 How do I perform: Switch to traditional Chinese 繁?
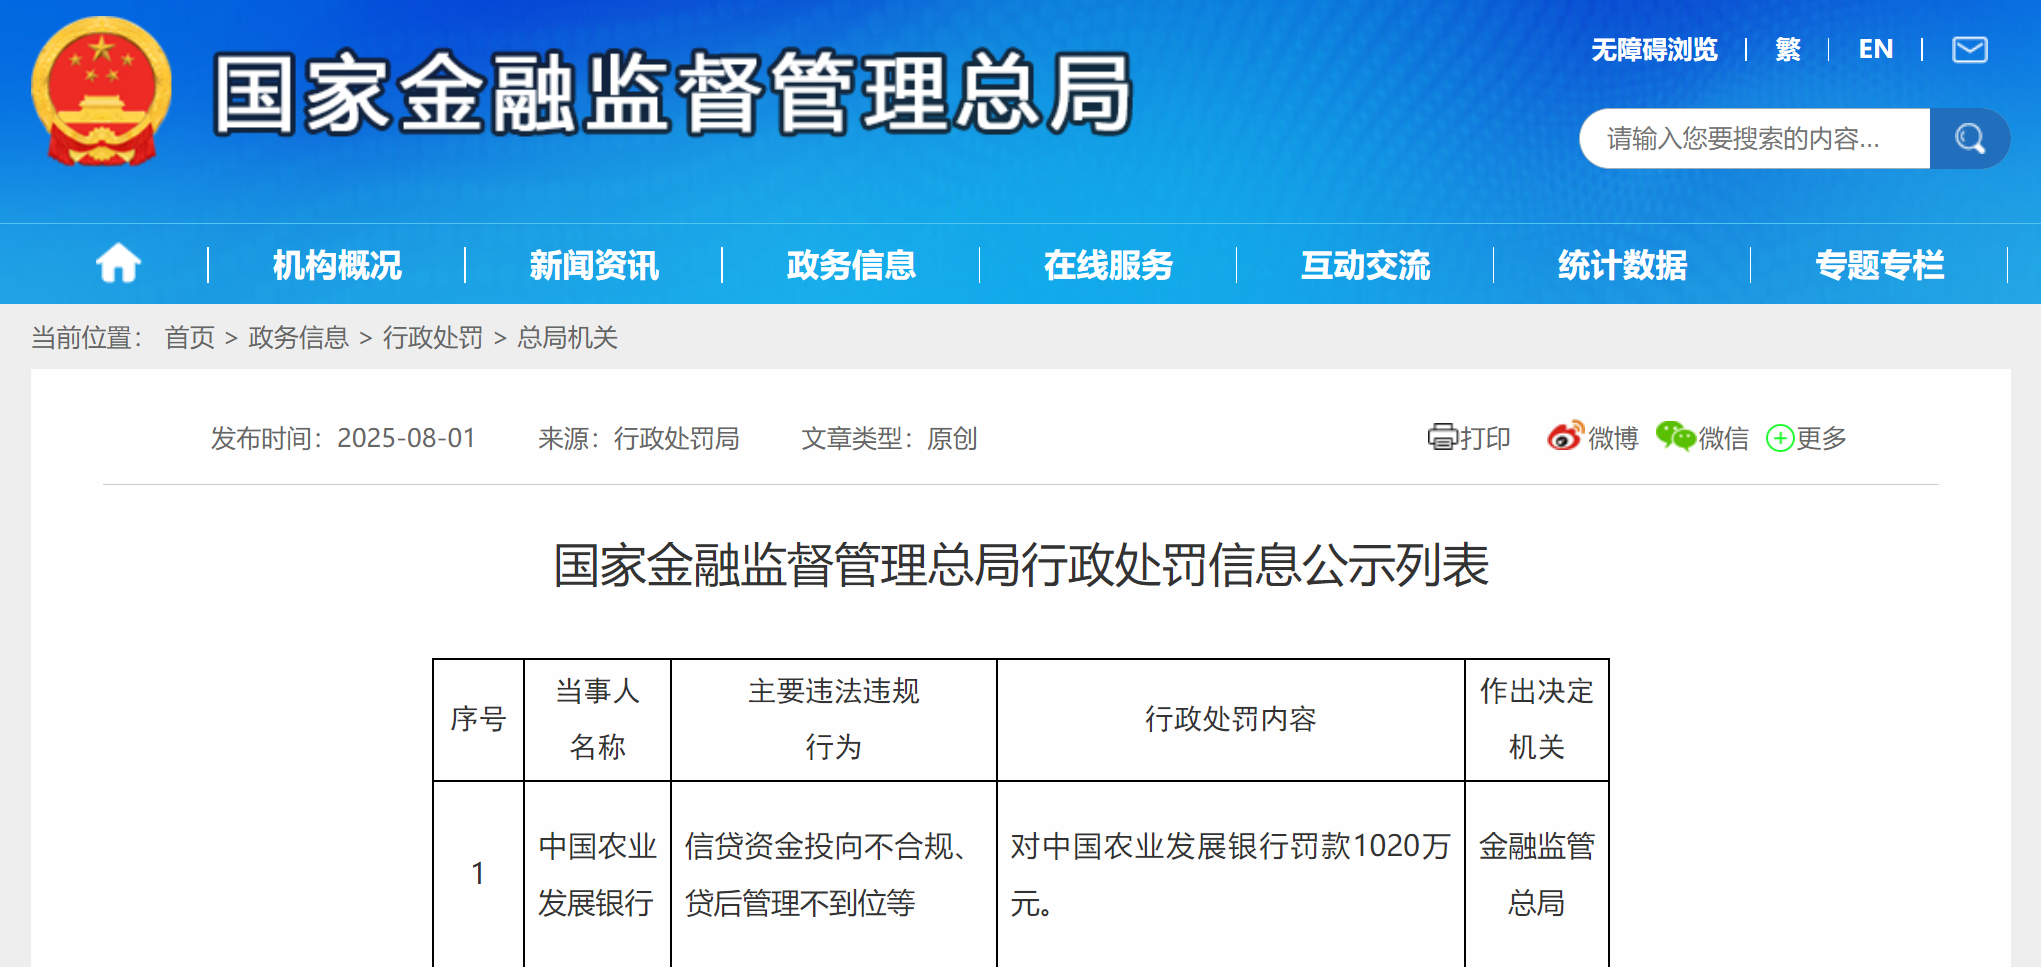[x=1788, y=49]
